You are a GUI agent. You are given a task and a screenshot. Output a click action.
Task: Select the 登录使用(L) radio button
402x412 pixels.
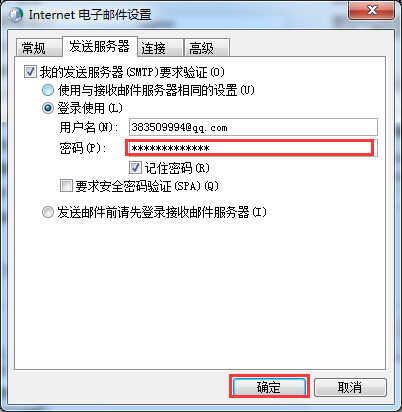[x=48, y=108]
